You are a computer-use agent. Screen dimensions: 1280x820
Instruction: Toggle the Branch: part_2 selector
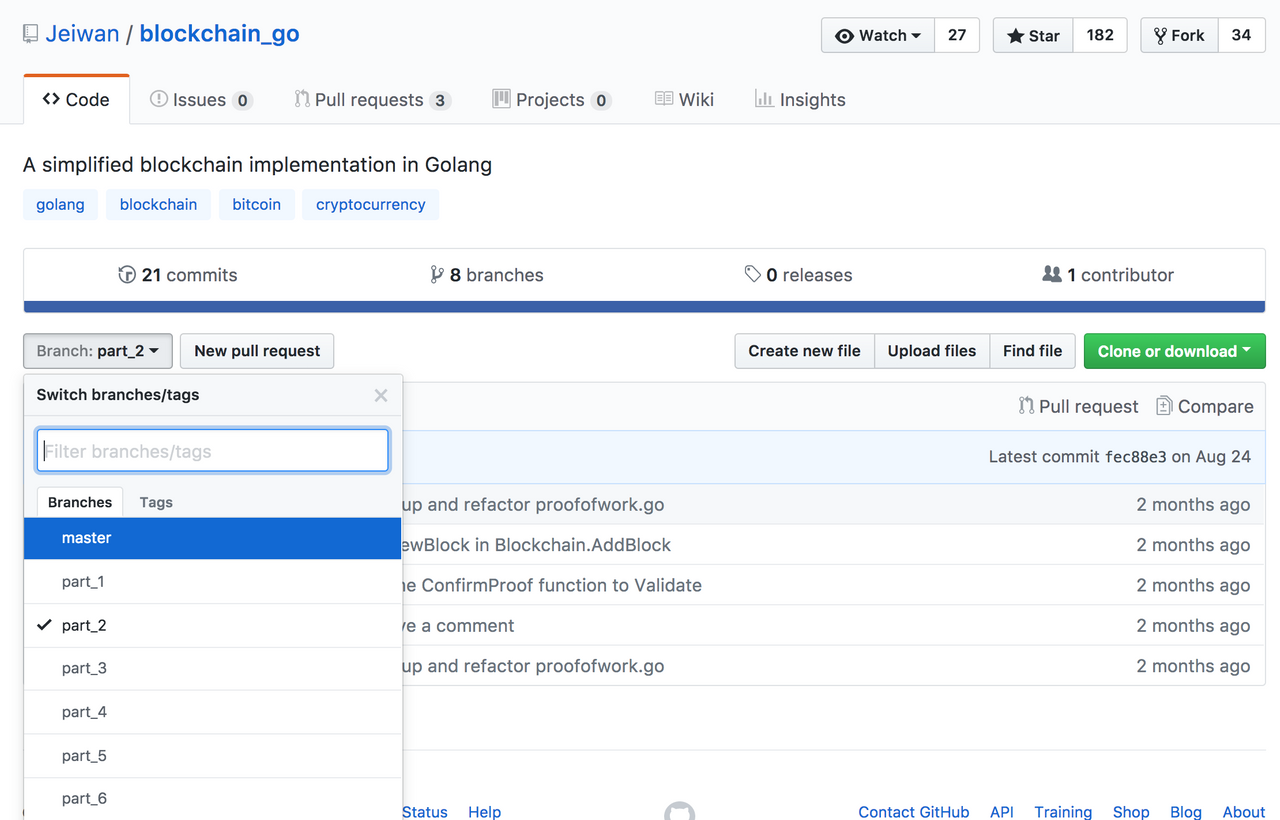coord(98,351)
